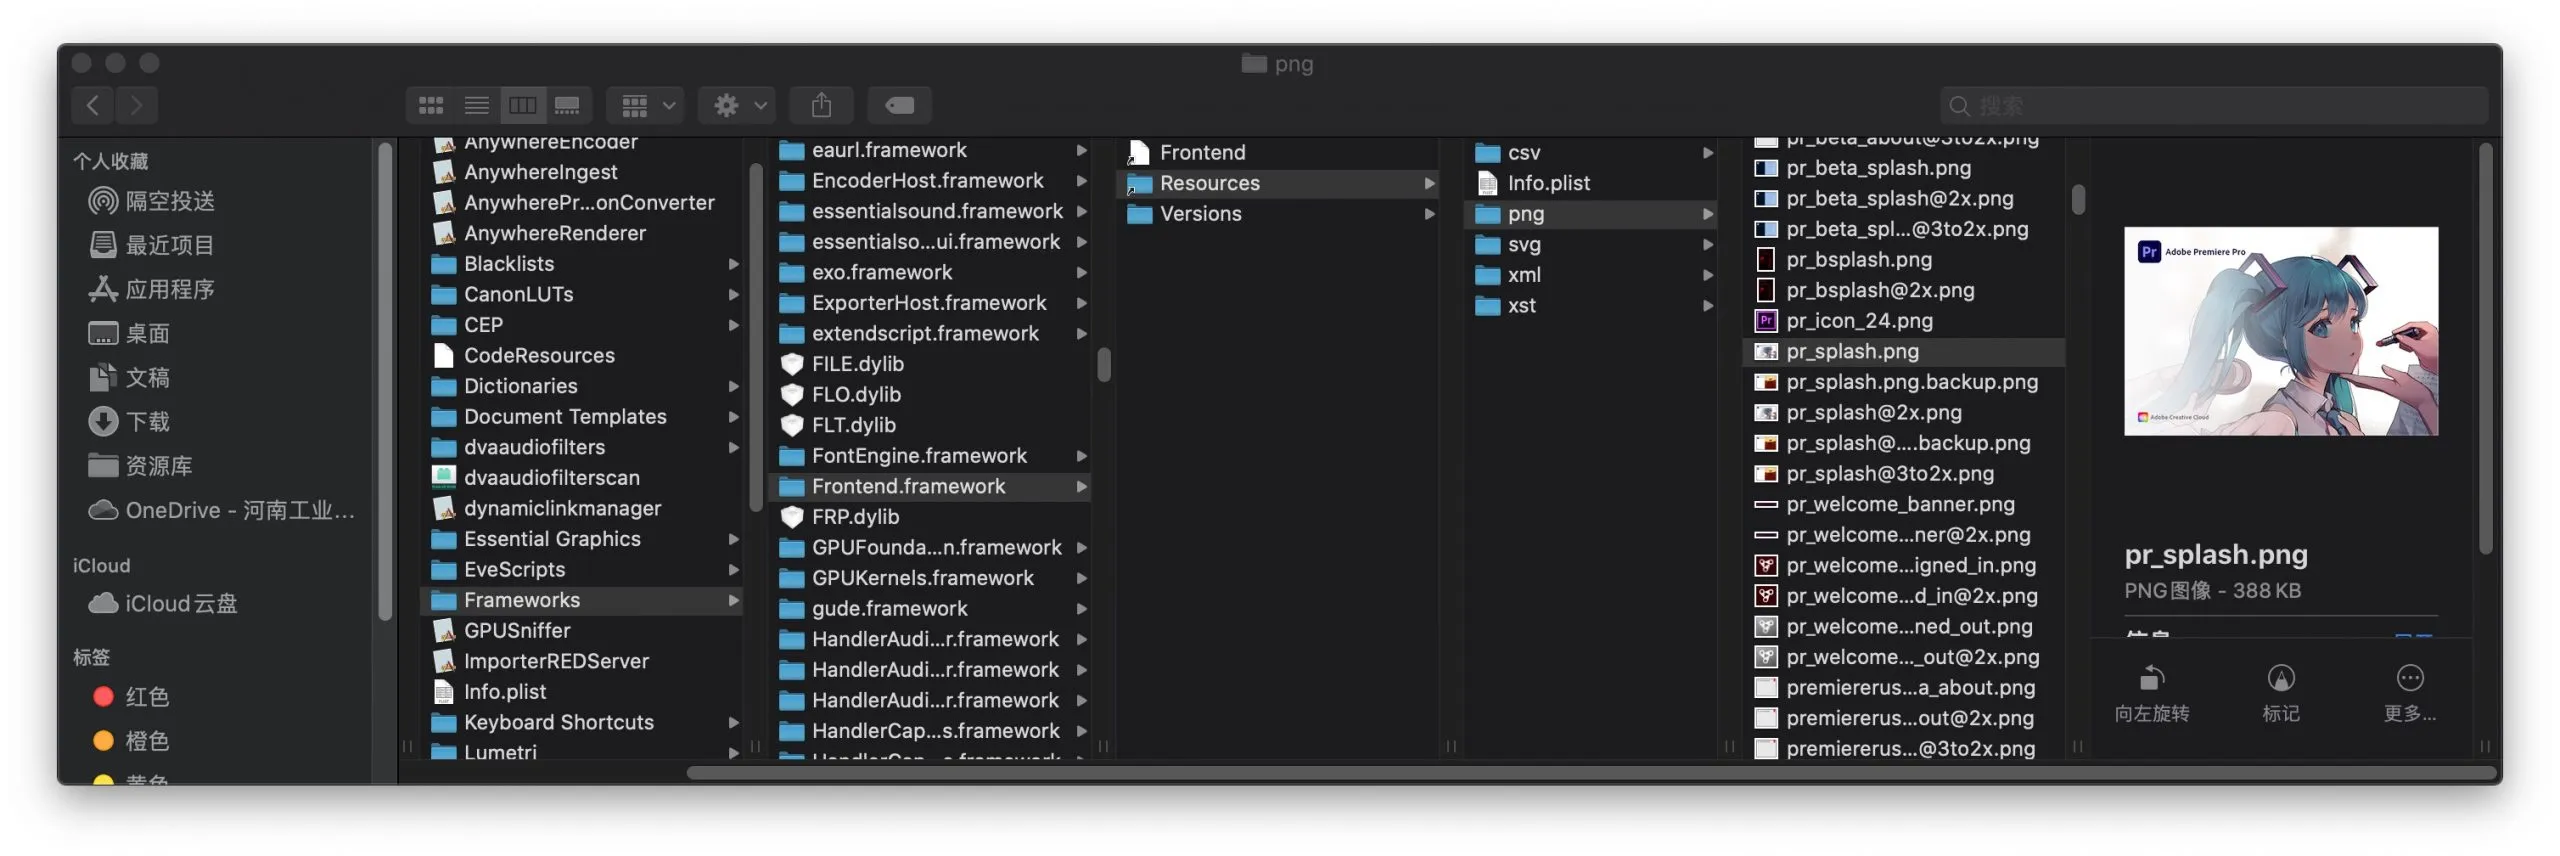Image resolution: width=2560 pixels, height=856 pixels.
Task: Expand the svg folder arrow
Action: pos(1708,245)
